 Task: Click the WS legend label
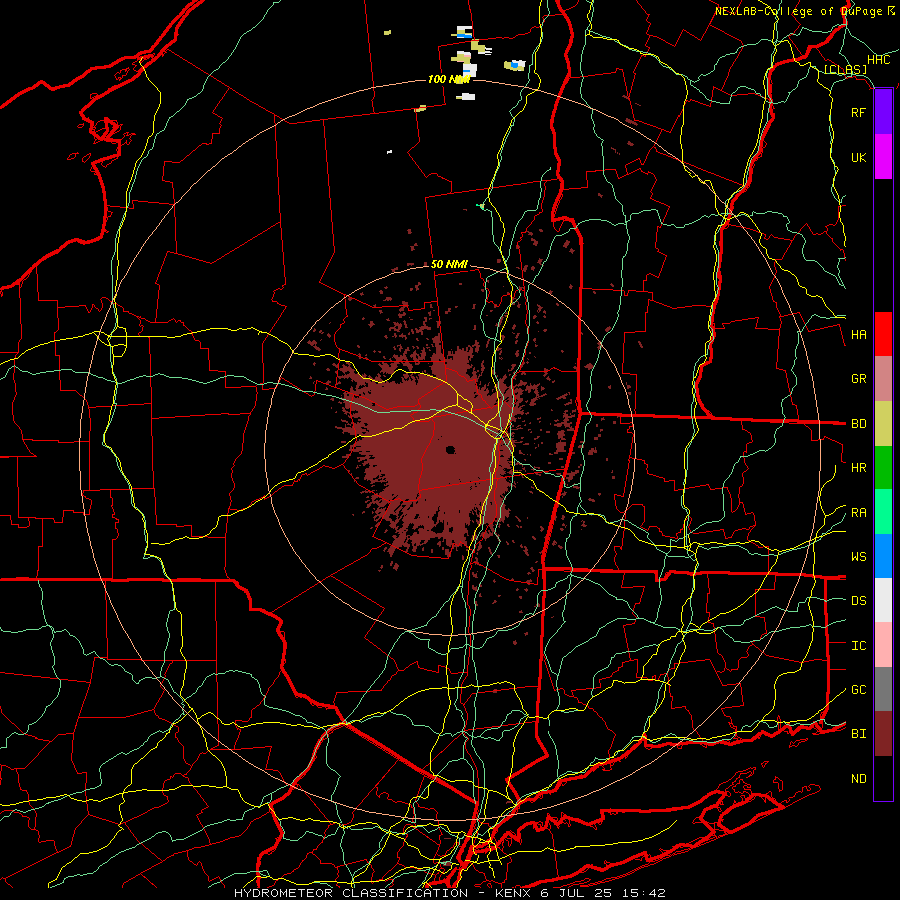858,556
